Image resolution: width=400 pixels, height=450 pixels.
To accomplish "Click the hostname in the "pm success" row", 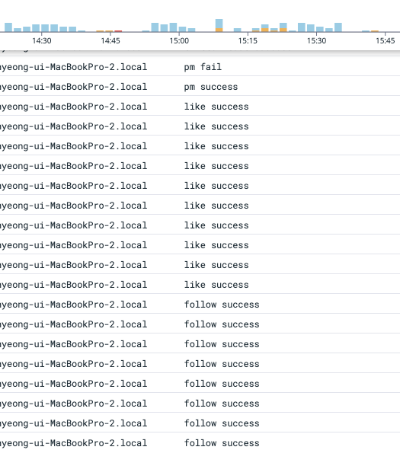I will point(73,87).
